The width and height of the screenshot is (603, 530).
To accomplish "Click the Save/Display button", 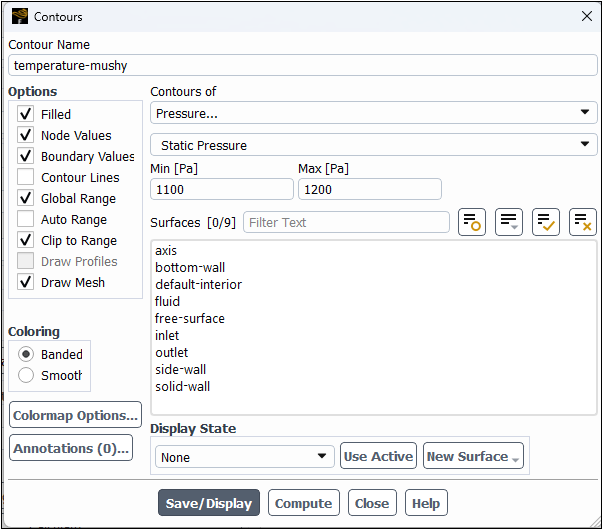I will tap(208, 503).
